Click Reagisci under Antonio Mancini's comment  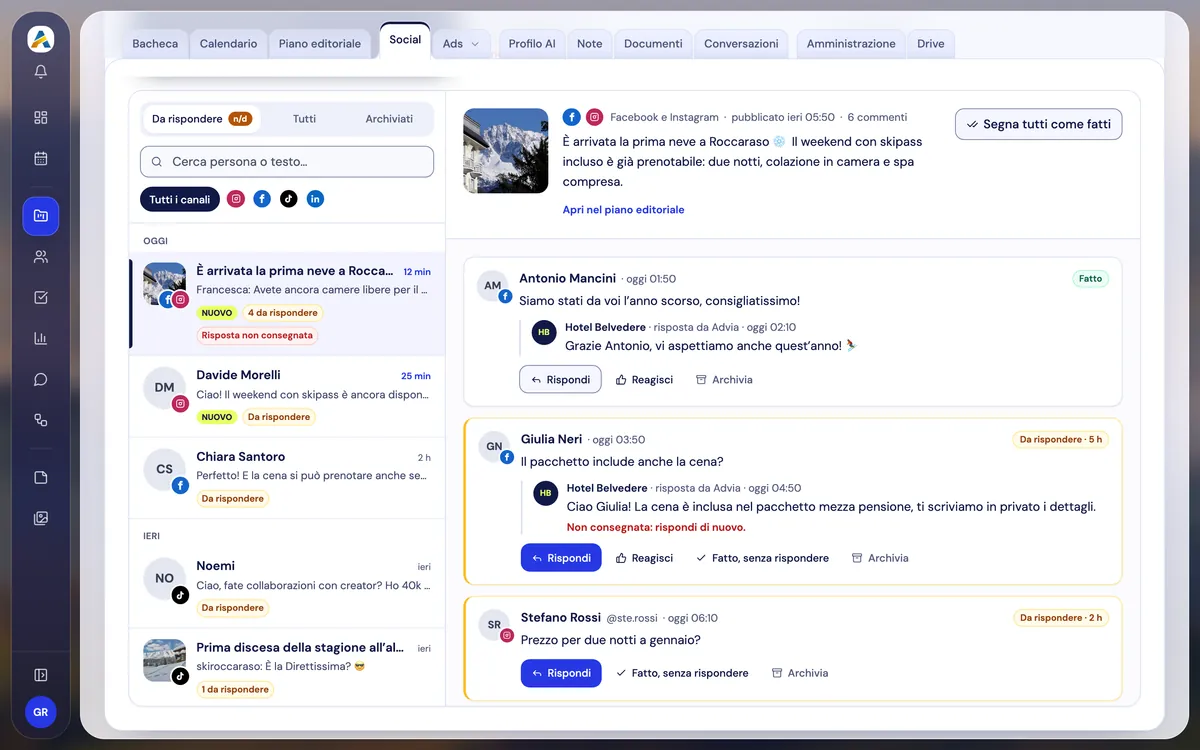point(644,380)
